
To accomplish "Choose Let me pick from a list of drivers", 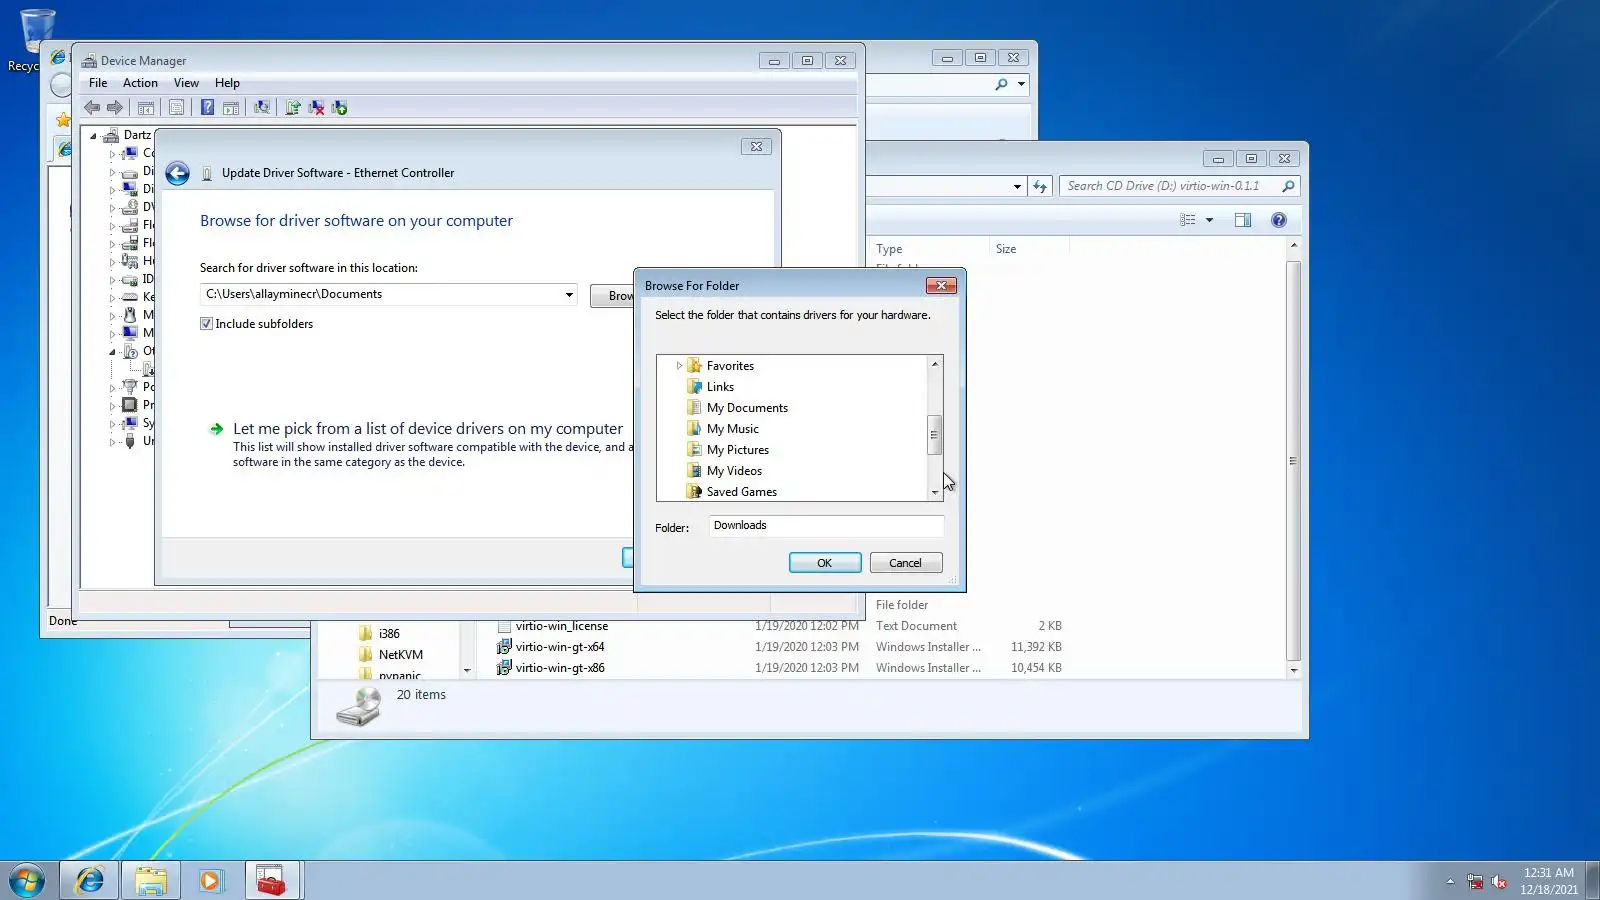I will 428,429.
